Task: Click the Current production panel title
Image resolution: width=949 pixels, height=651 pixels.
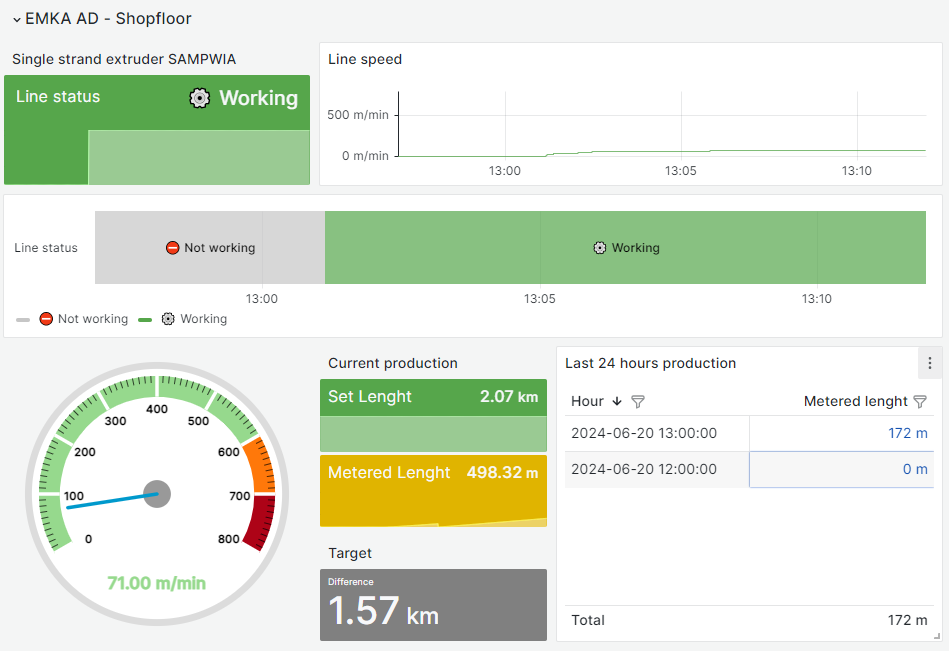Action: click(x=393, y=363)
